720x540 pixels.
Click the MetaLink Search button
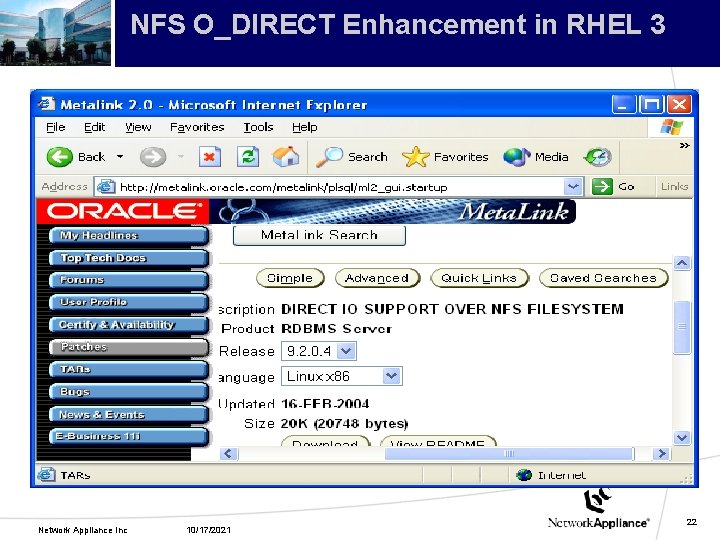click(319, 235)
